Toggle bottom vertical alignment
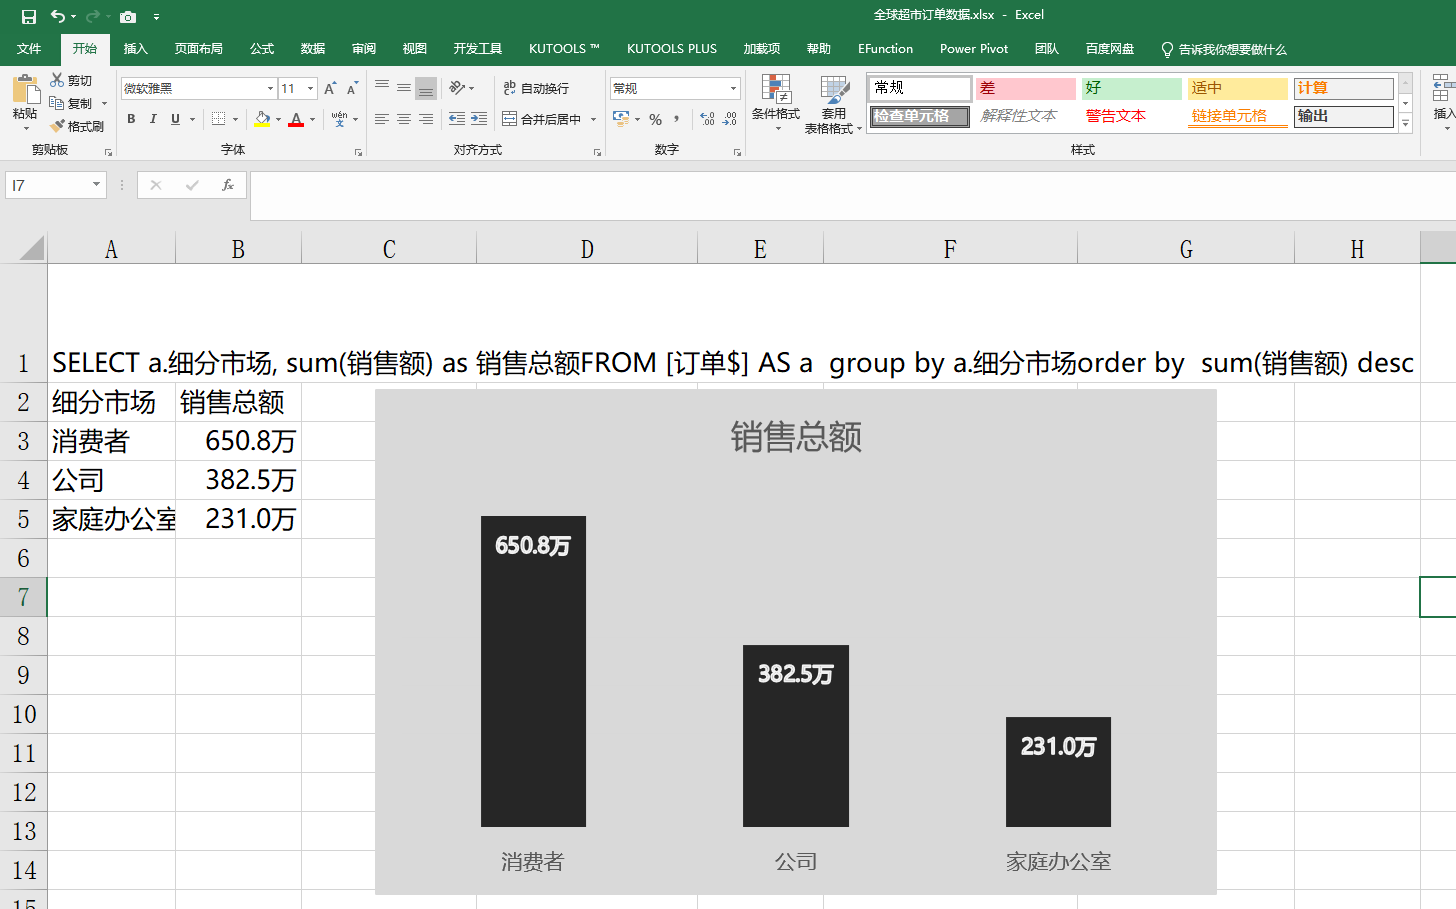This screenshot has width=1456, height=909. [x=426, y=88]
